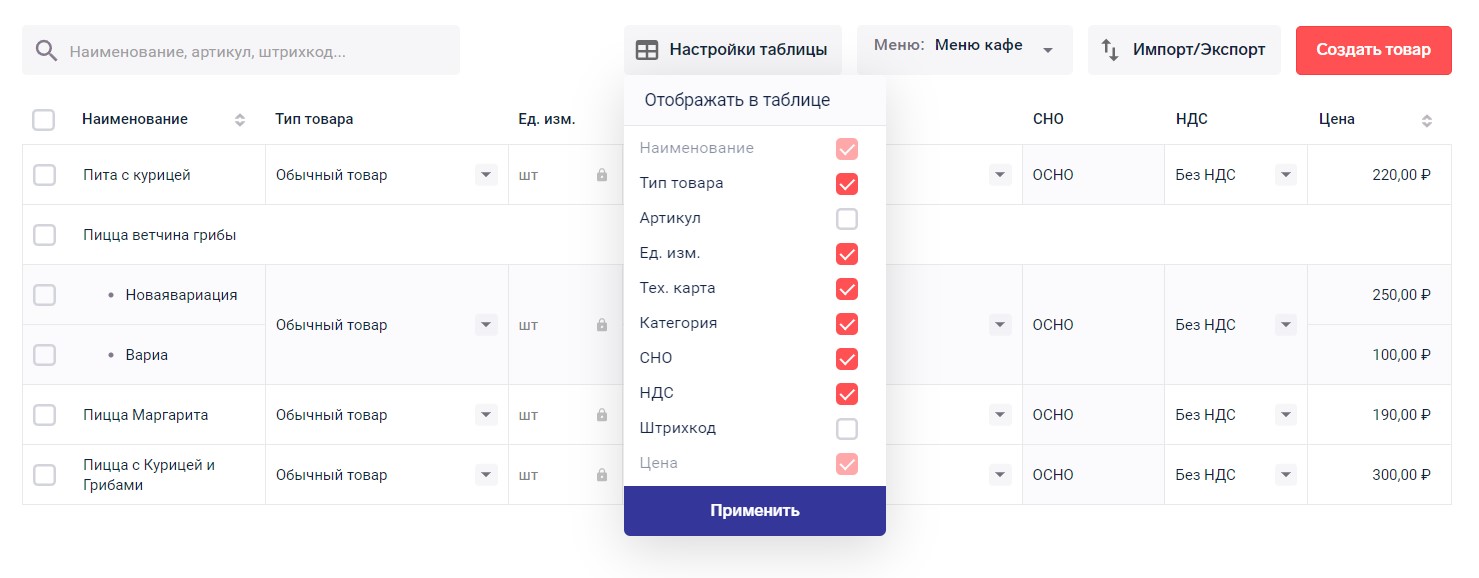Select Пицца с Курицей и Грибами row checkbox
The image size is (1479, 578).
pyautogui.click(x=44, y=475)
